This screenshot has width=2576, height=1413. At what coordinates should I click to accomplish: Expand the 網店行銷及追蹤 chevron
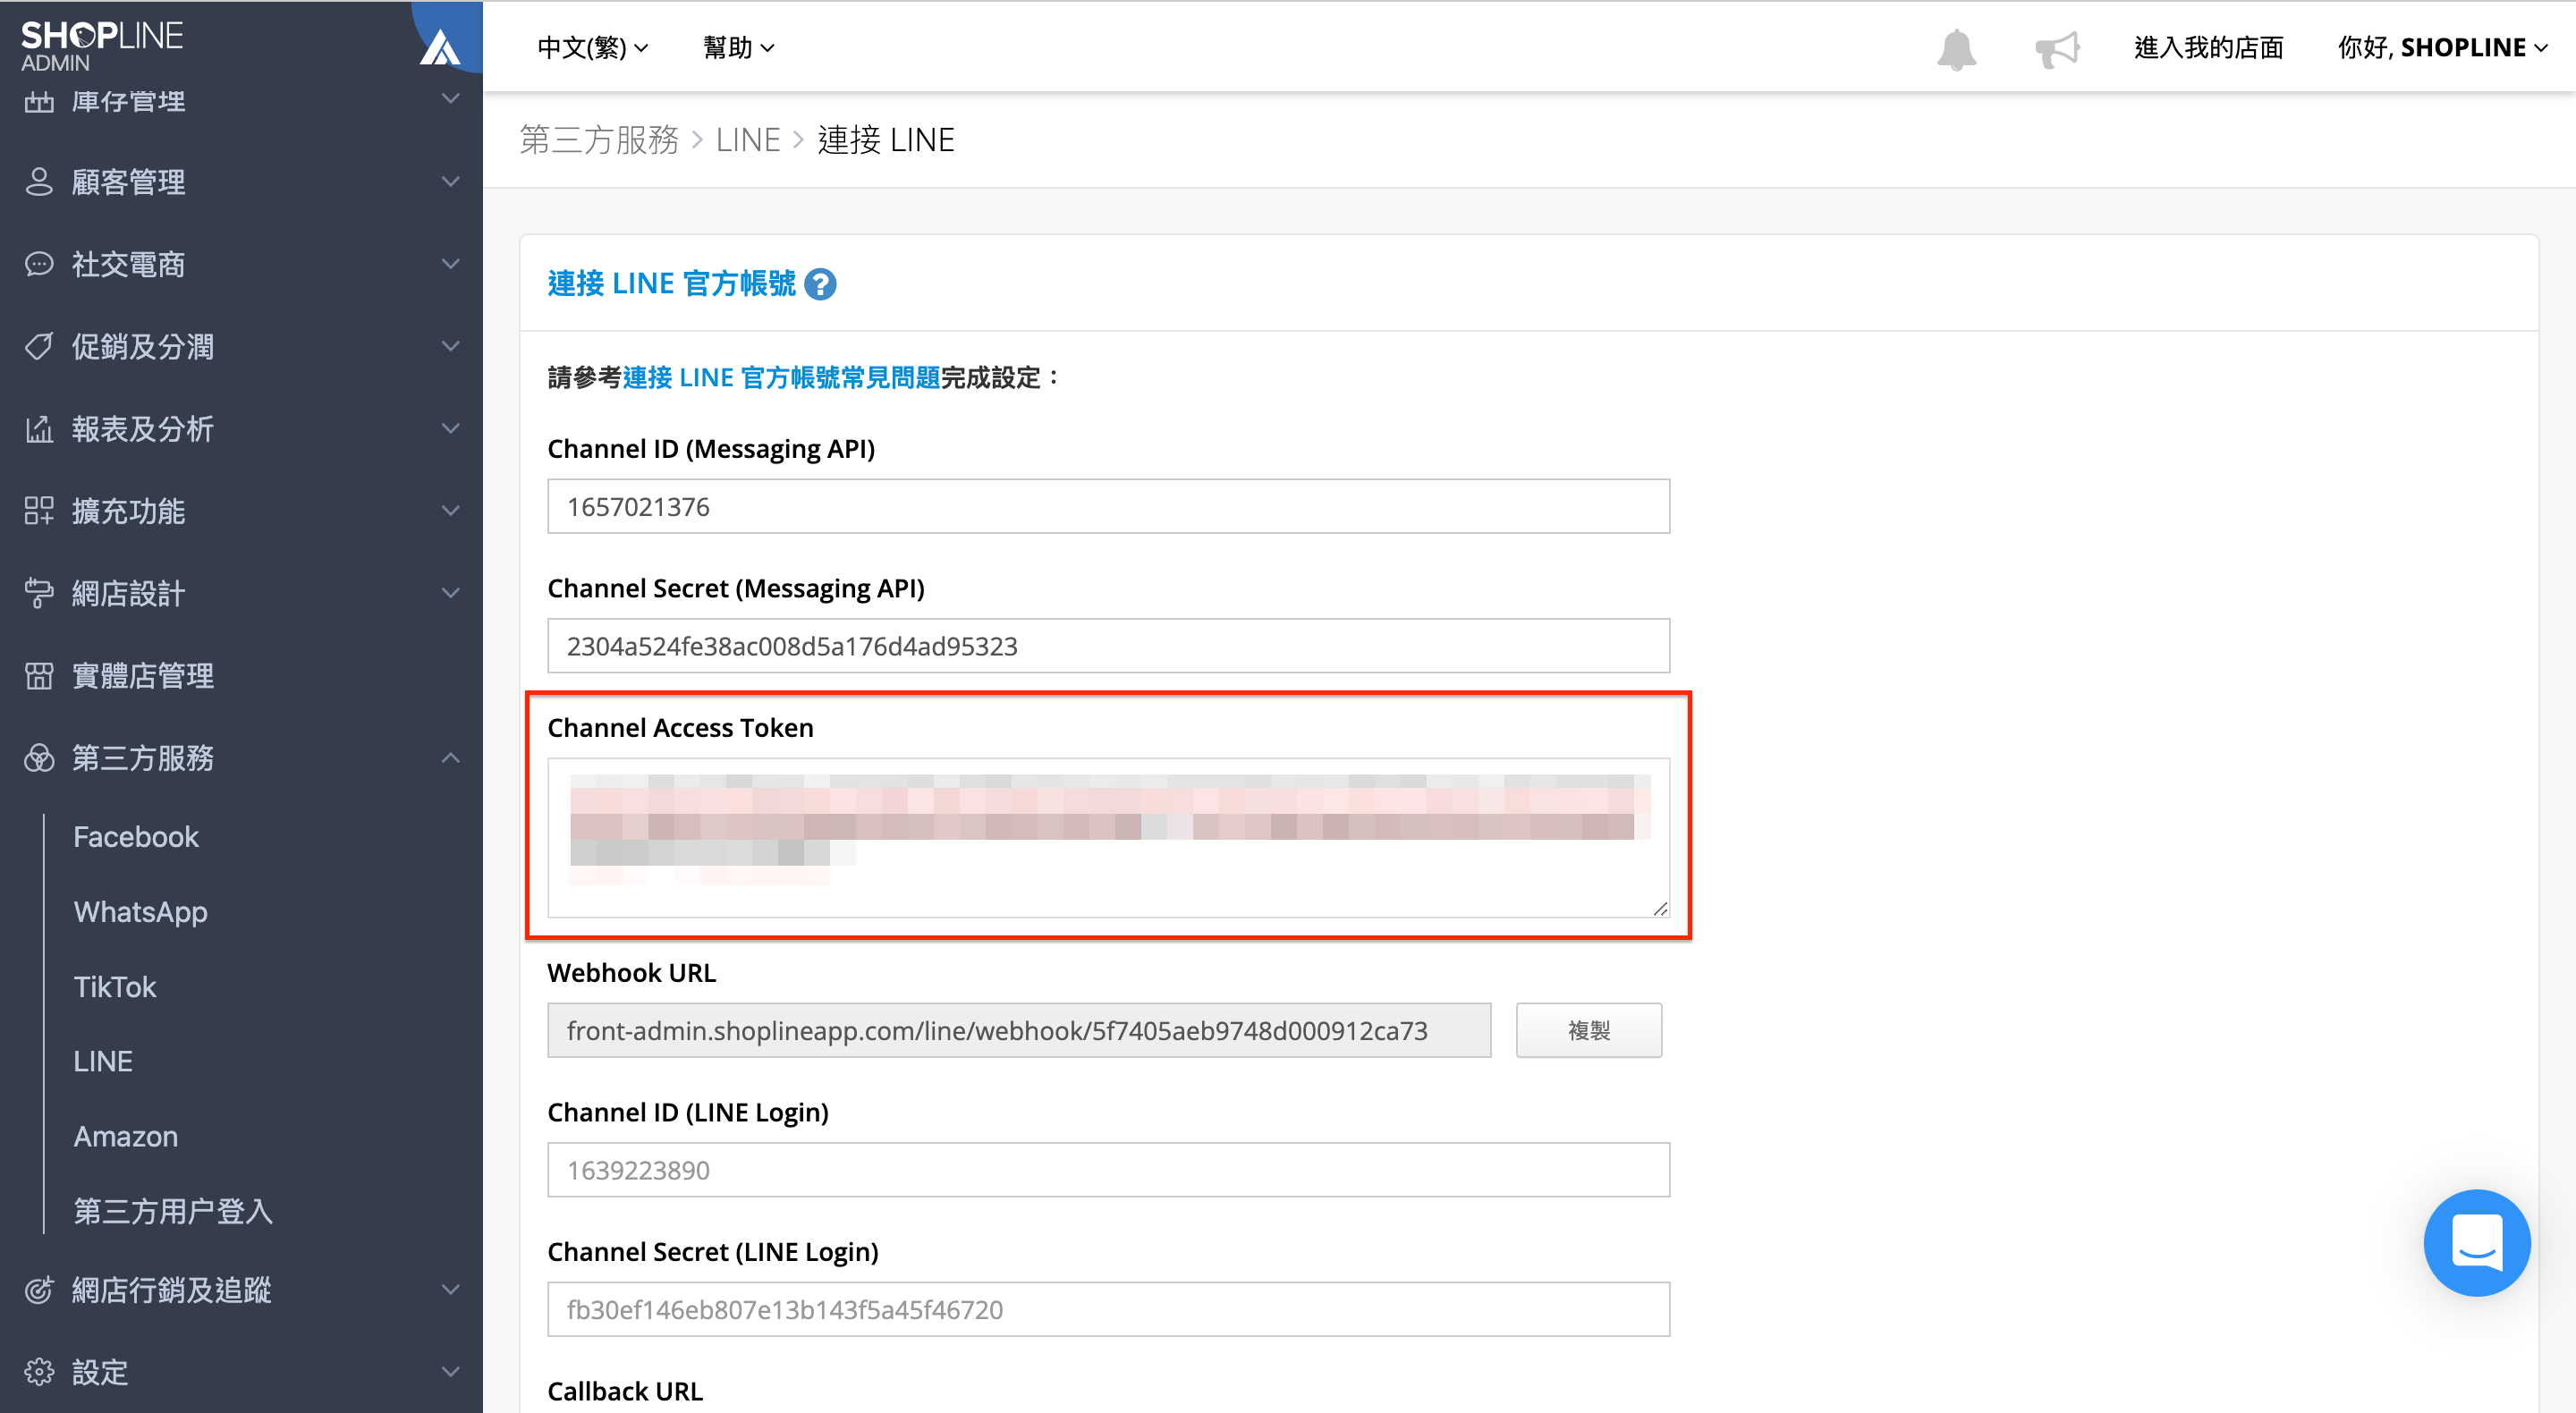click(451, 1290)
